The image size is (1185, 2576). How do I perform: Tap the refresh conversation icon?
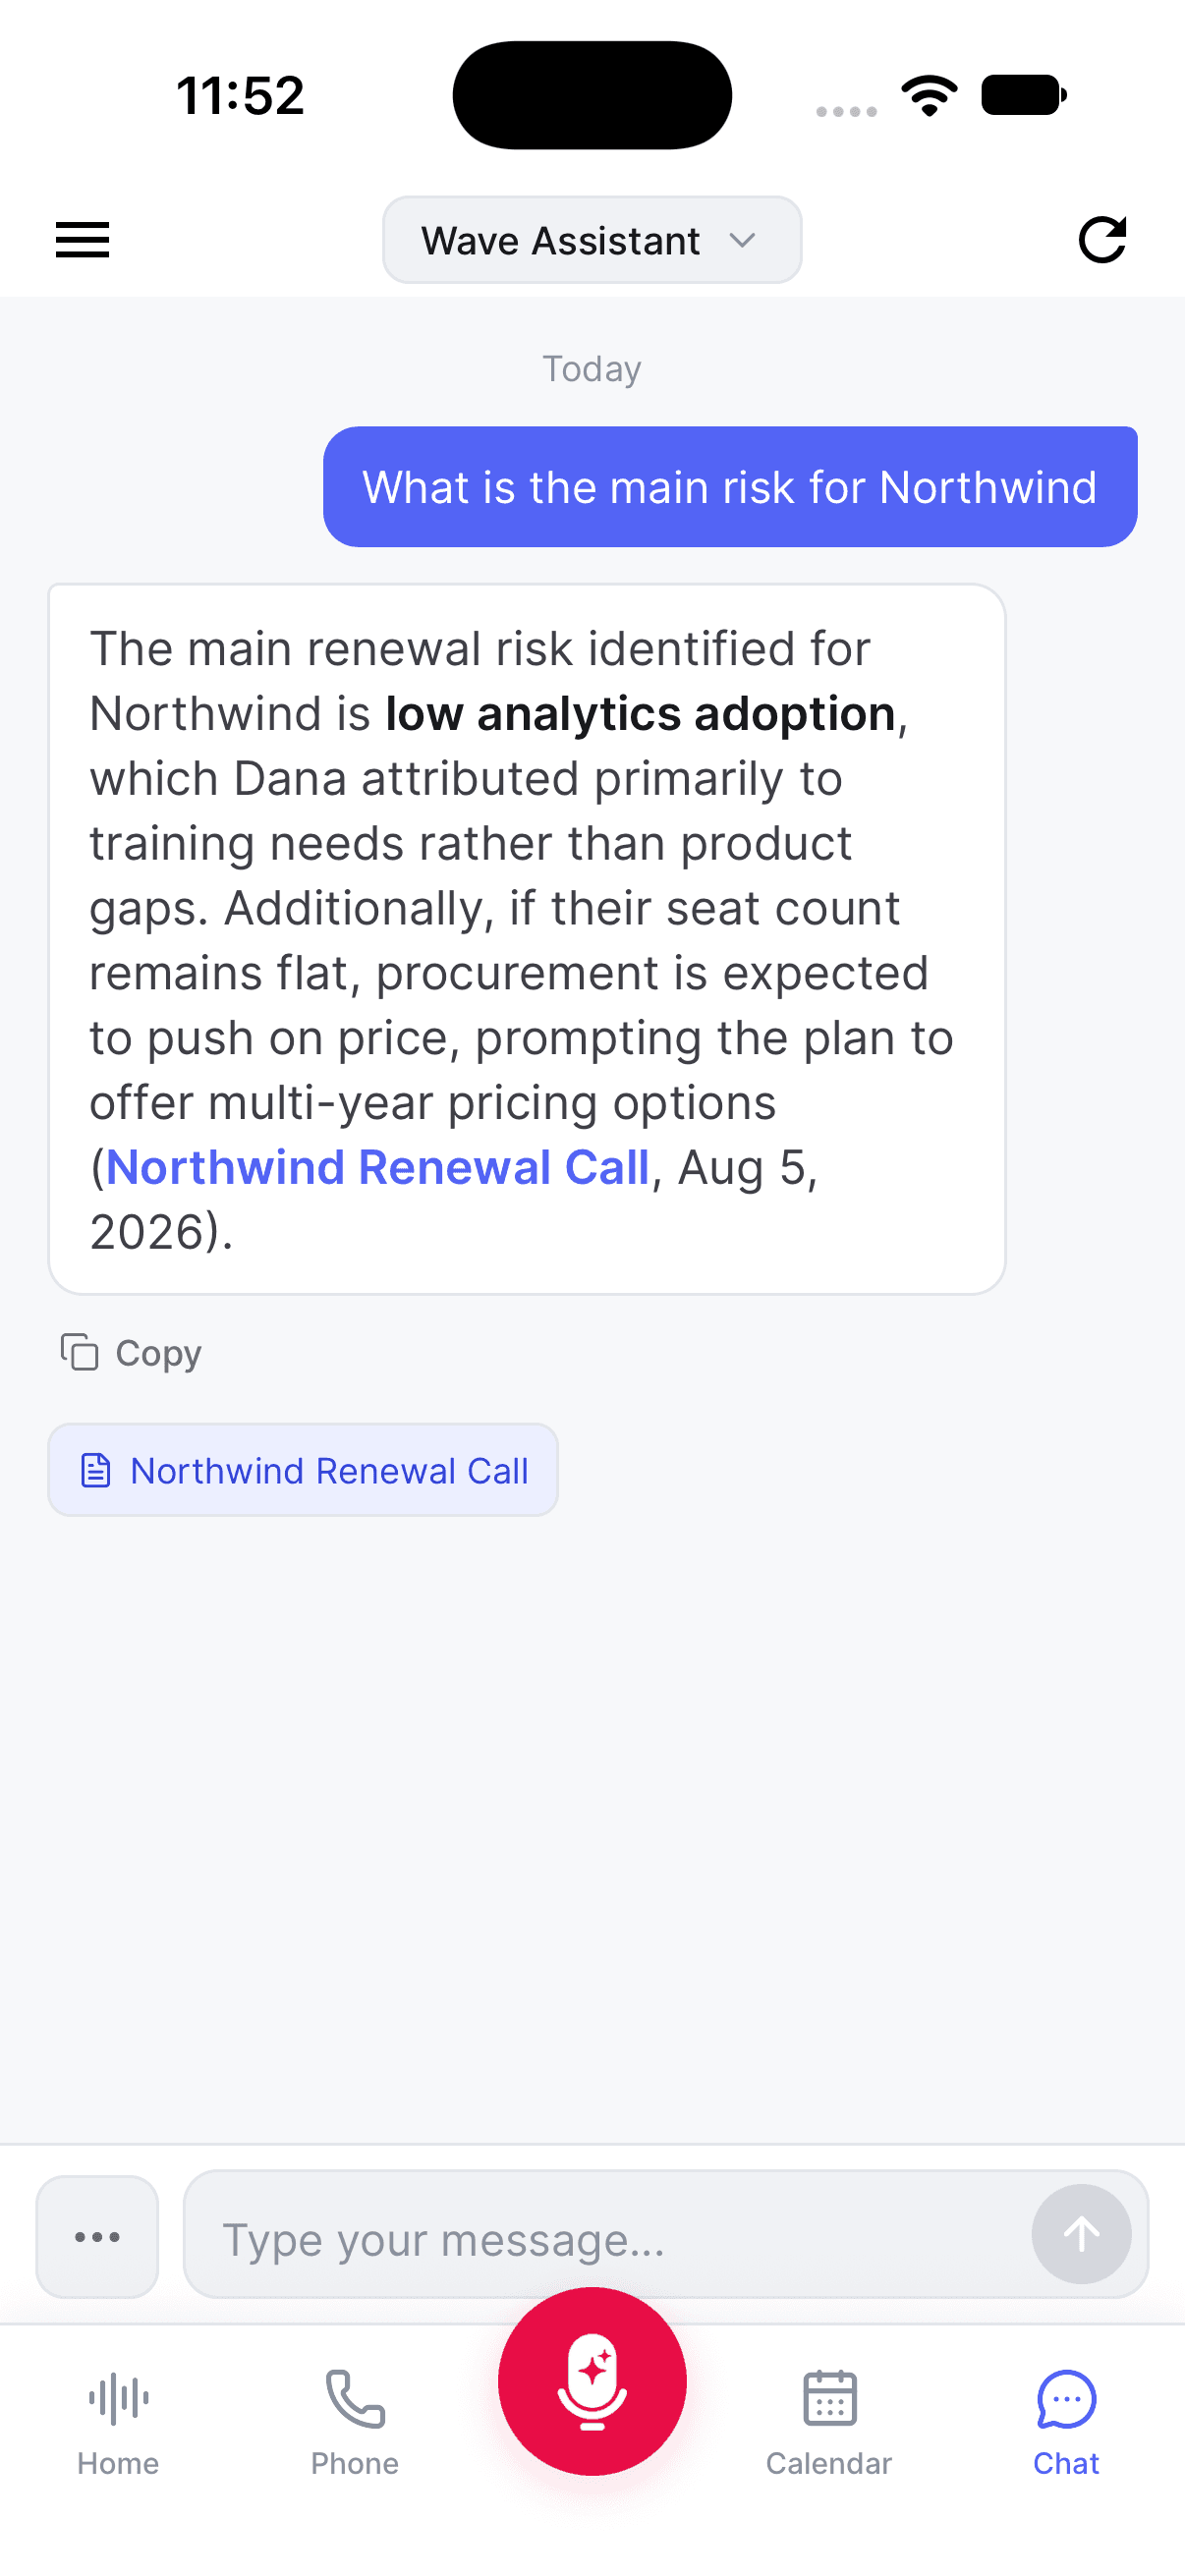pyautogui.click(x=1102, y=240)
